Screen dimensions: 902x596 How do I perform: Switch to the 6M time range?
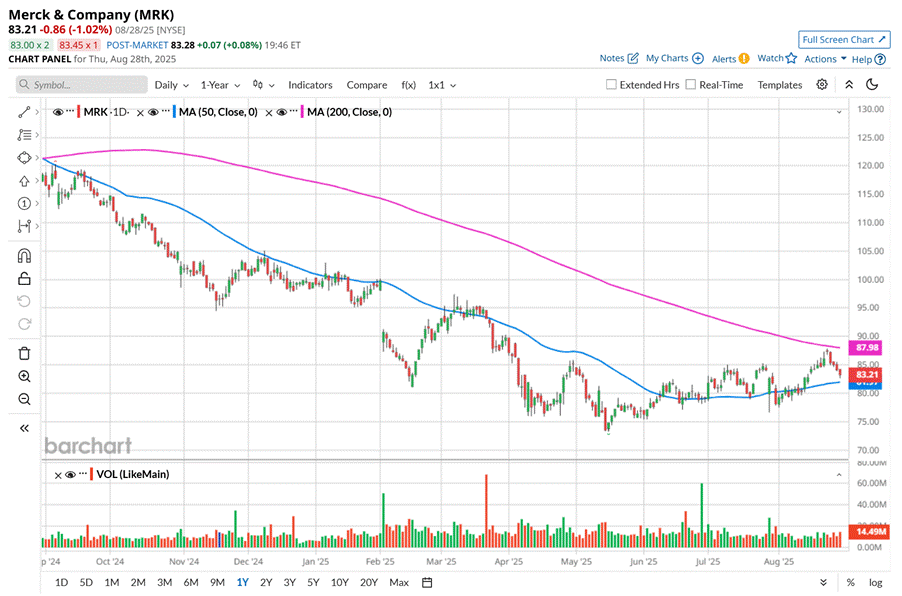(191, 582)
